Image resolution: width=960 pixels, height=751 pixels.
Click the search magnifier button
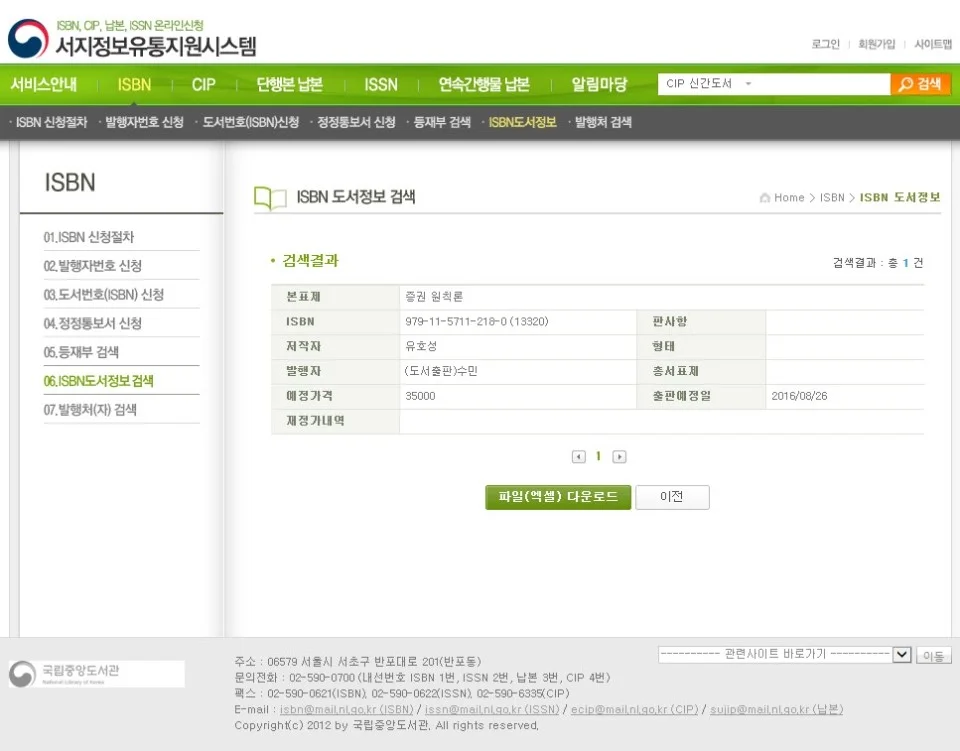point(920,84)
